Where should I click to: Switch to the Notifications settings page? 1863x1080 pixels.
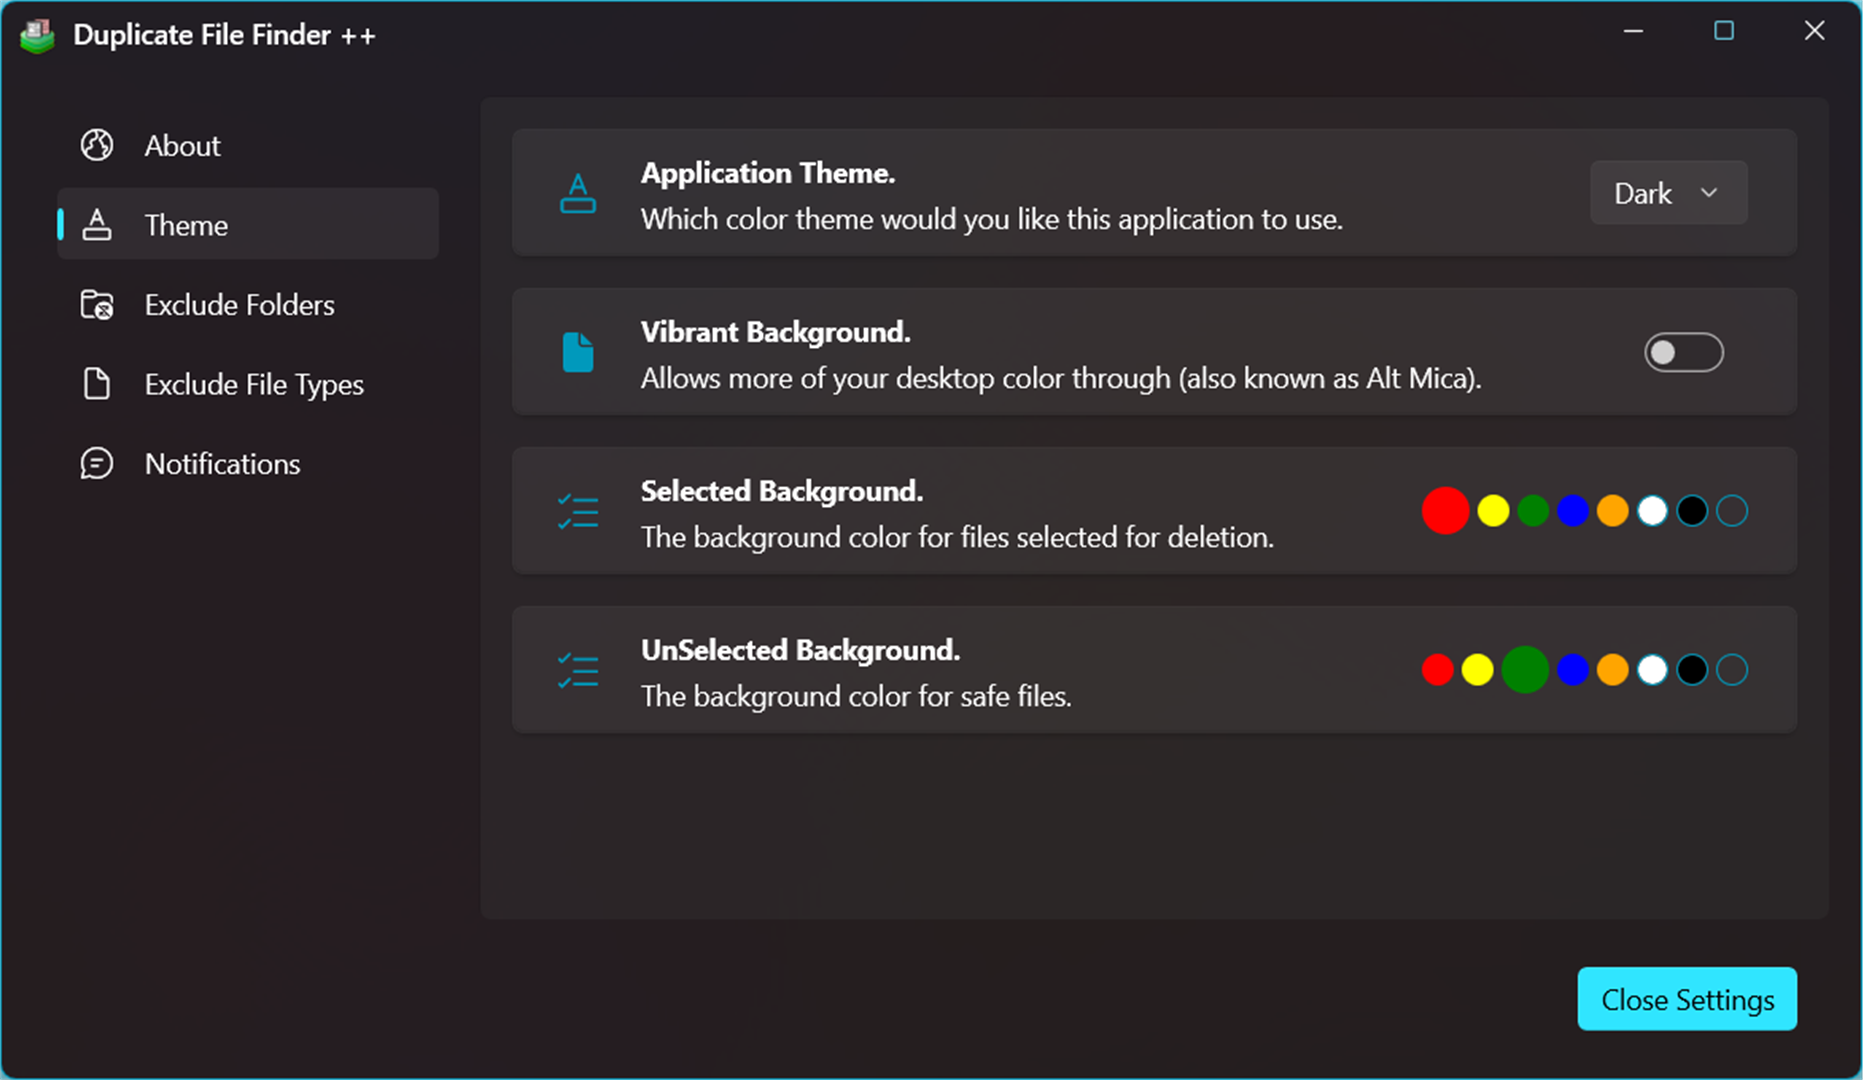pos(222,464)
